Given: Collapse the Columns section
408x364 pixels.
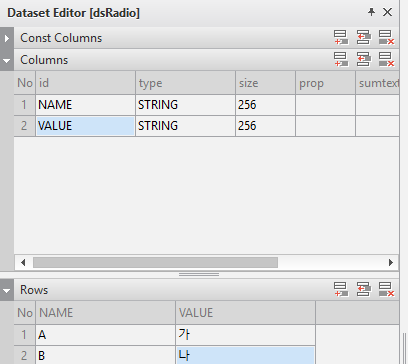Looking at the screenshot, I should pyautogui.click(x=7, y=60).
